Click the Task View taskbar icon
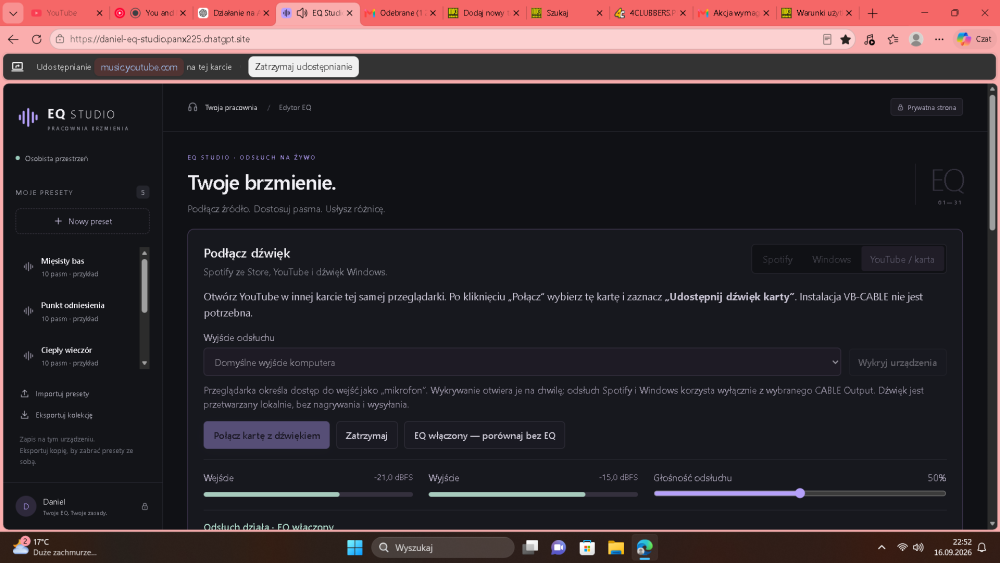Viewport: 1000px width, 563px height. [x=530, y=547]
